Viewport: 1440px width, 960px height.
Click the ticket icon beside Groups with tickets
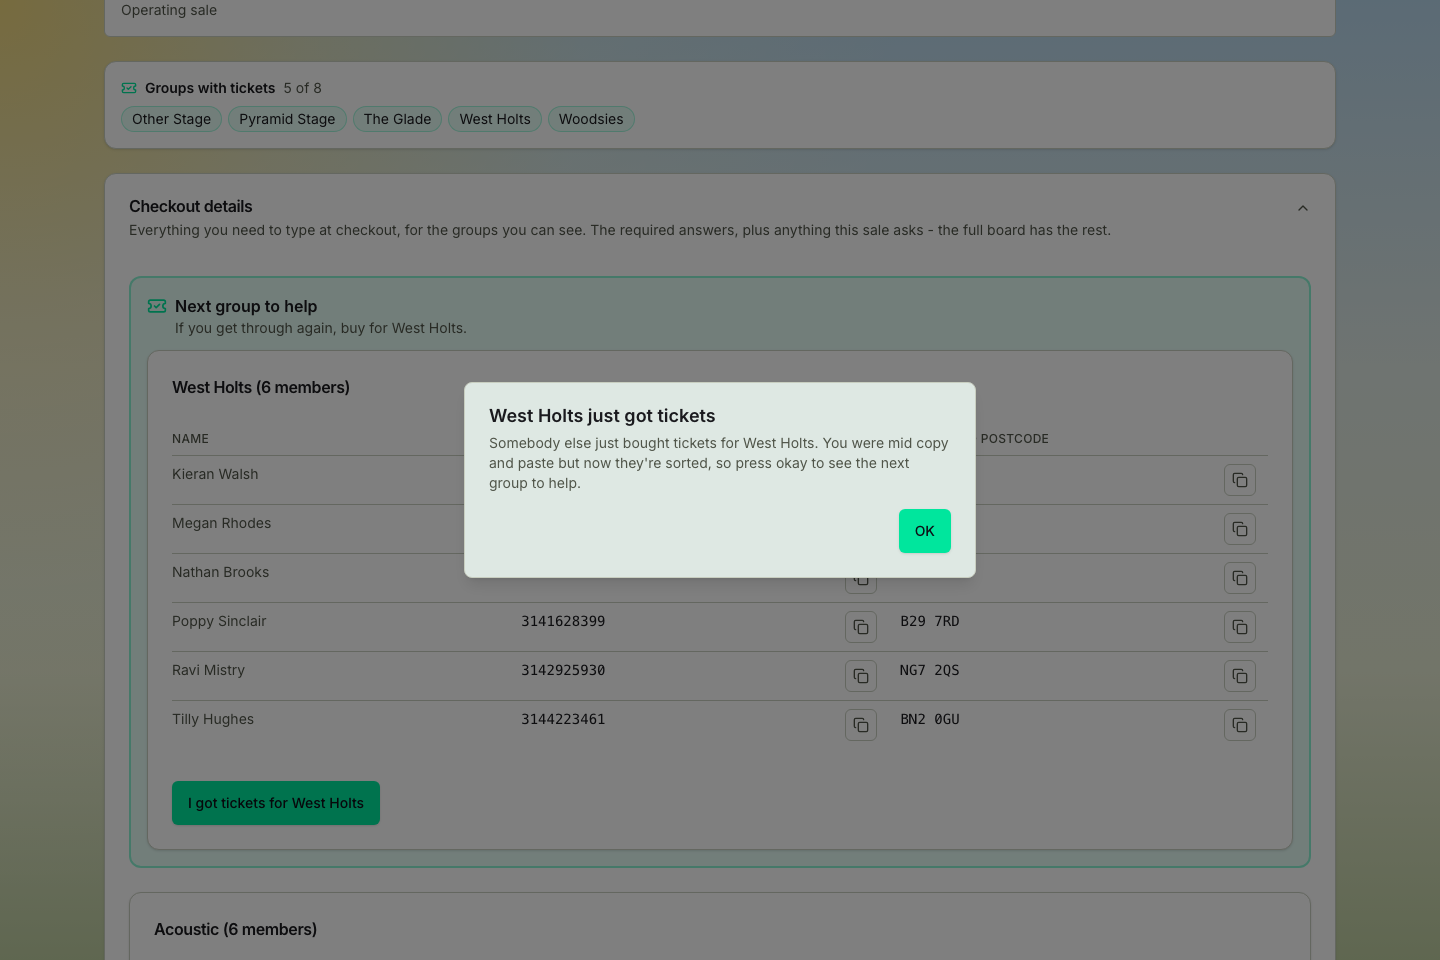pos(129,88)
